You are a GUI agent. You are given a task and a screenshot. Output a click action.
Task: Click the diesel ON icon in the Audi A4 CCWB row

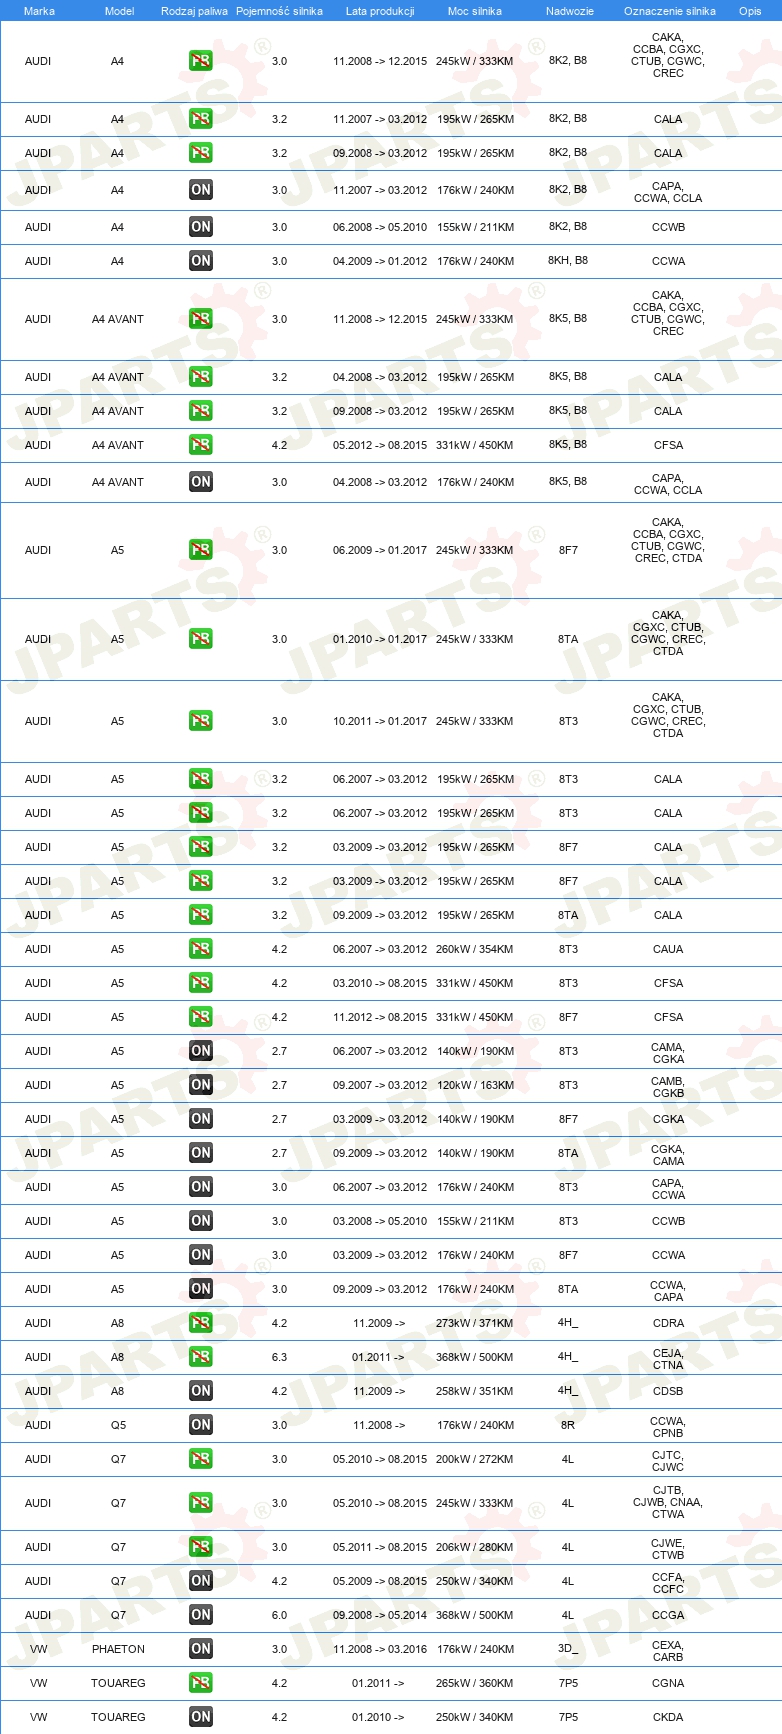point(201,227)
